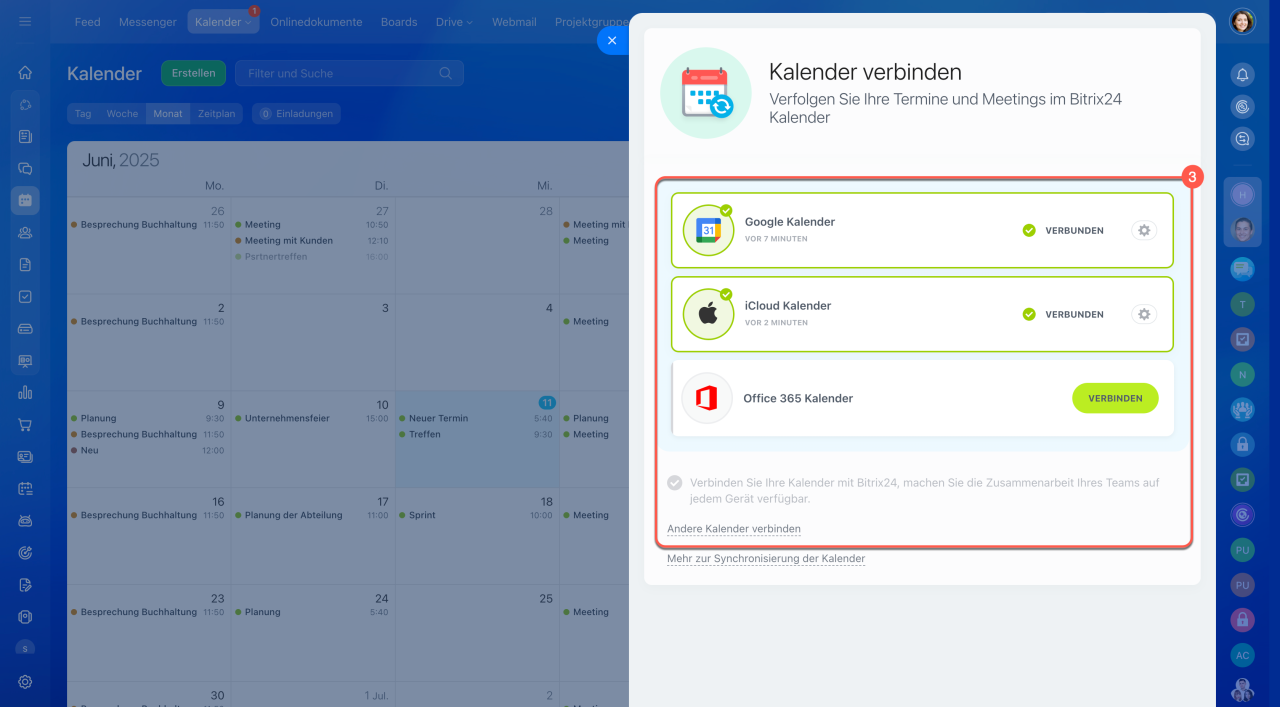The height and width of the screenshot is (707, 1280).
Task: Open the Unternehmensfeier event on June 10
Action: (x=312, y=418)
